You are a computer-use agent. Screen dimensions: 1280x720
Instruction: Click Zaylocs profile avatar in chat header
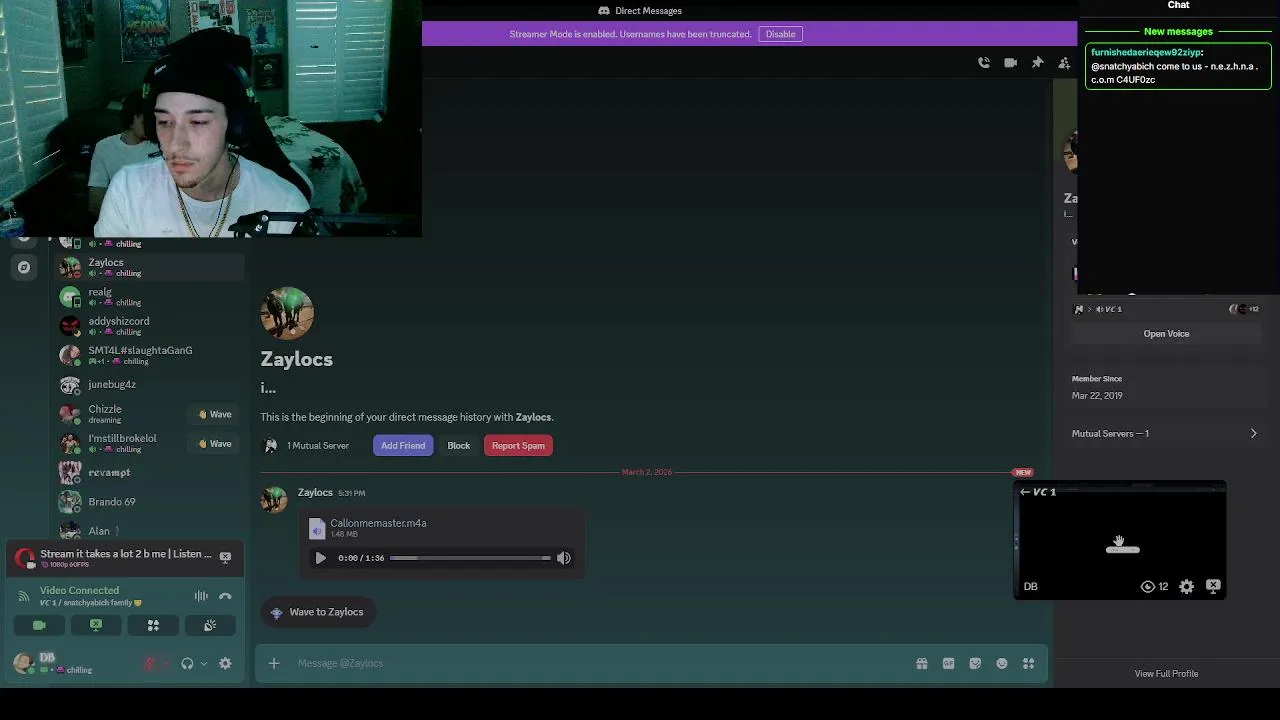point(287,313)
